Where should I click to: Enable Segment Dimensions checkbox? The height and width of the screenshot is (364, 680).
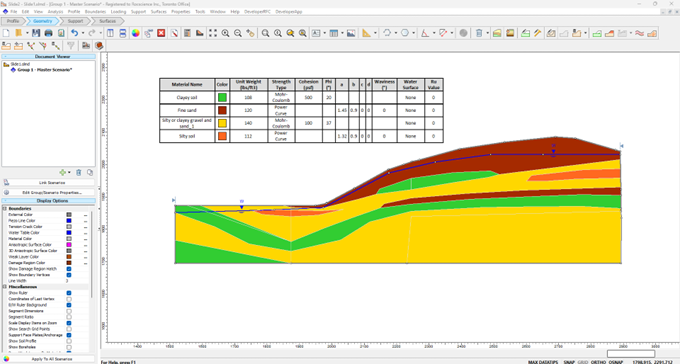(x=69, y=311)
